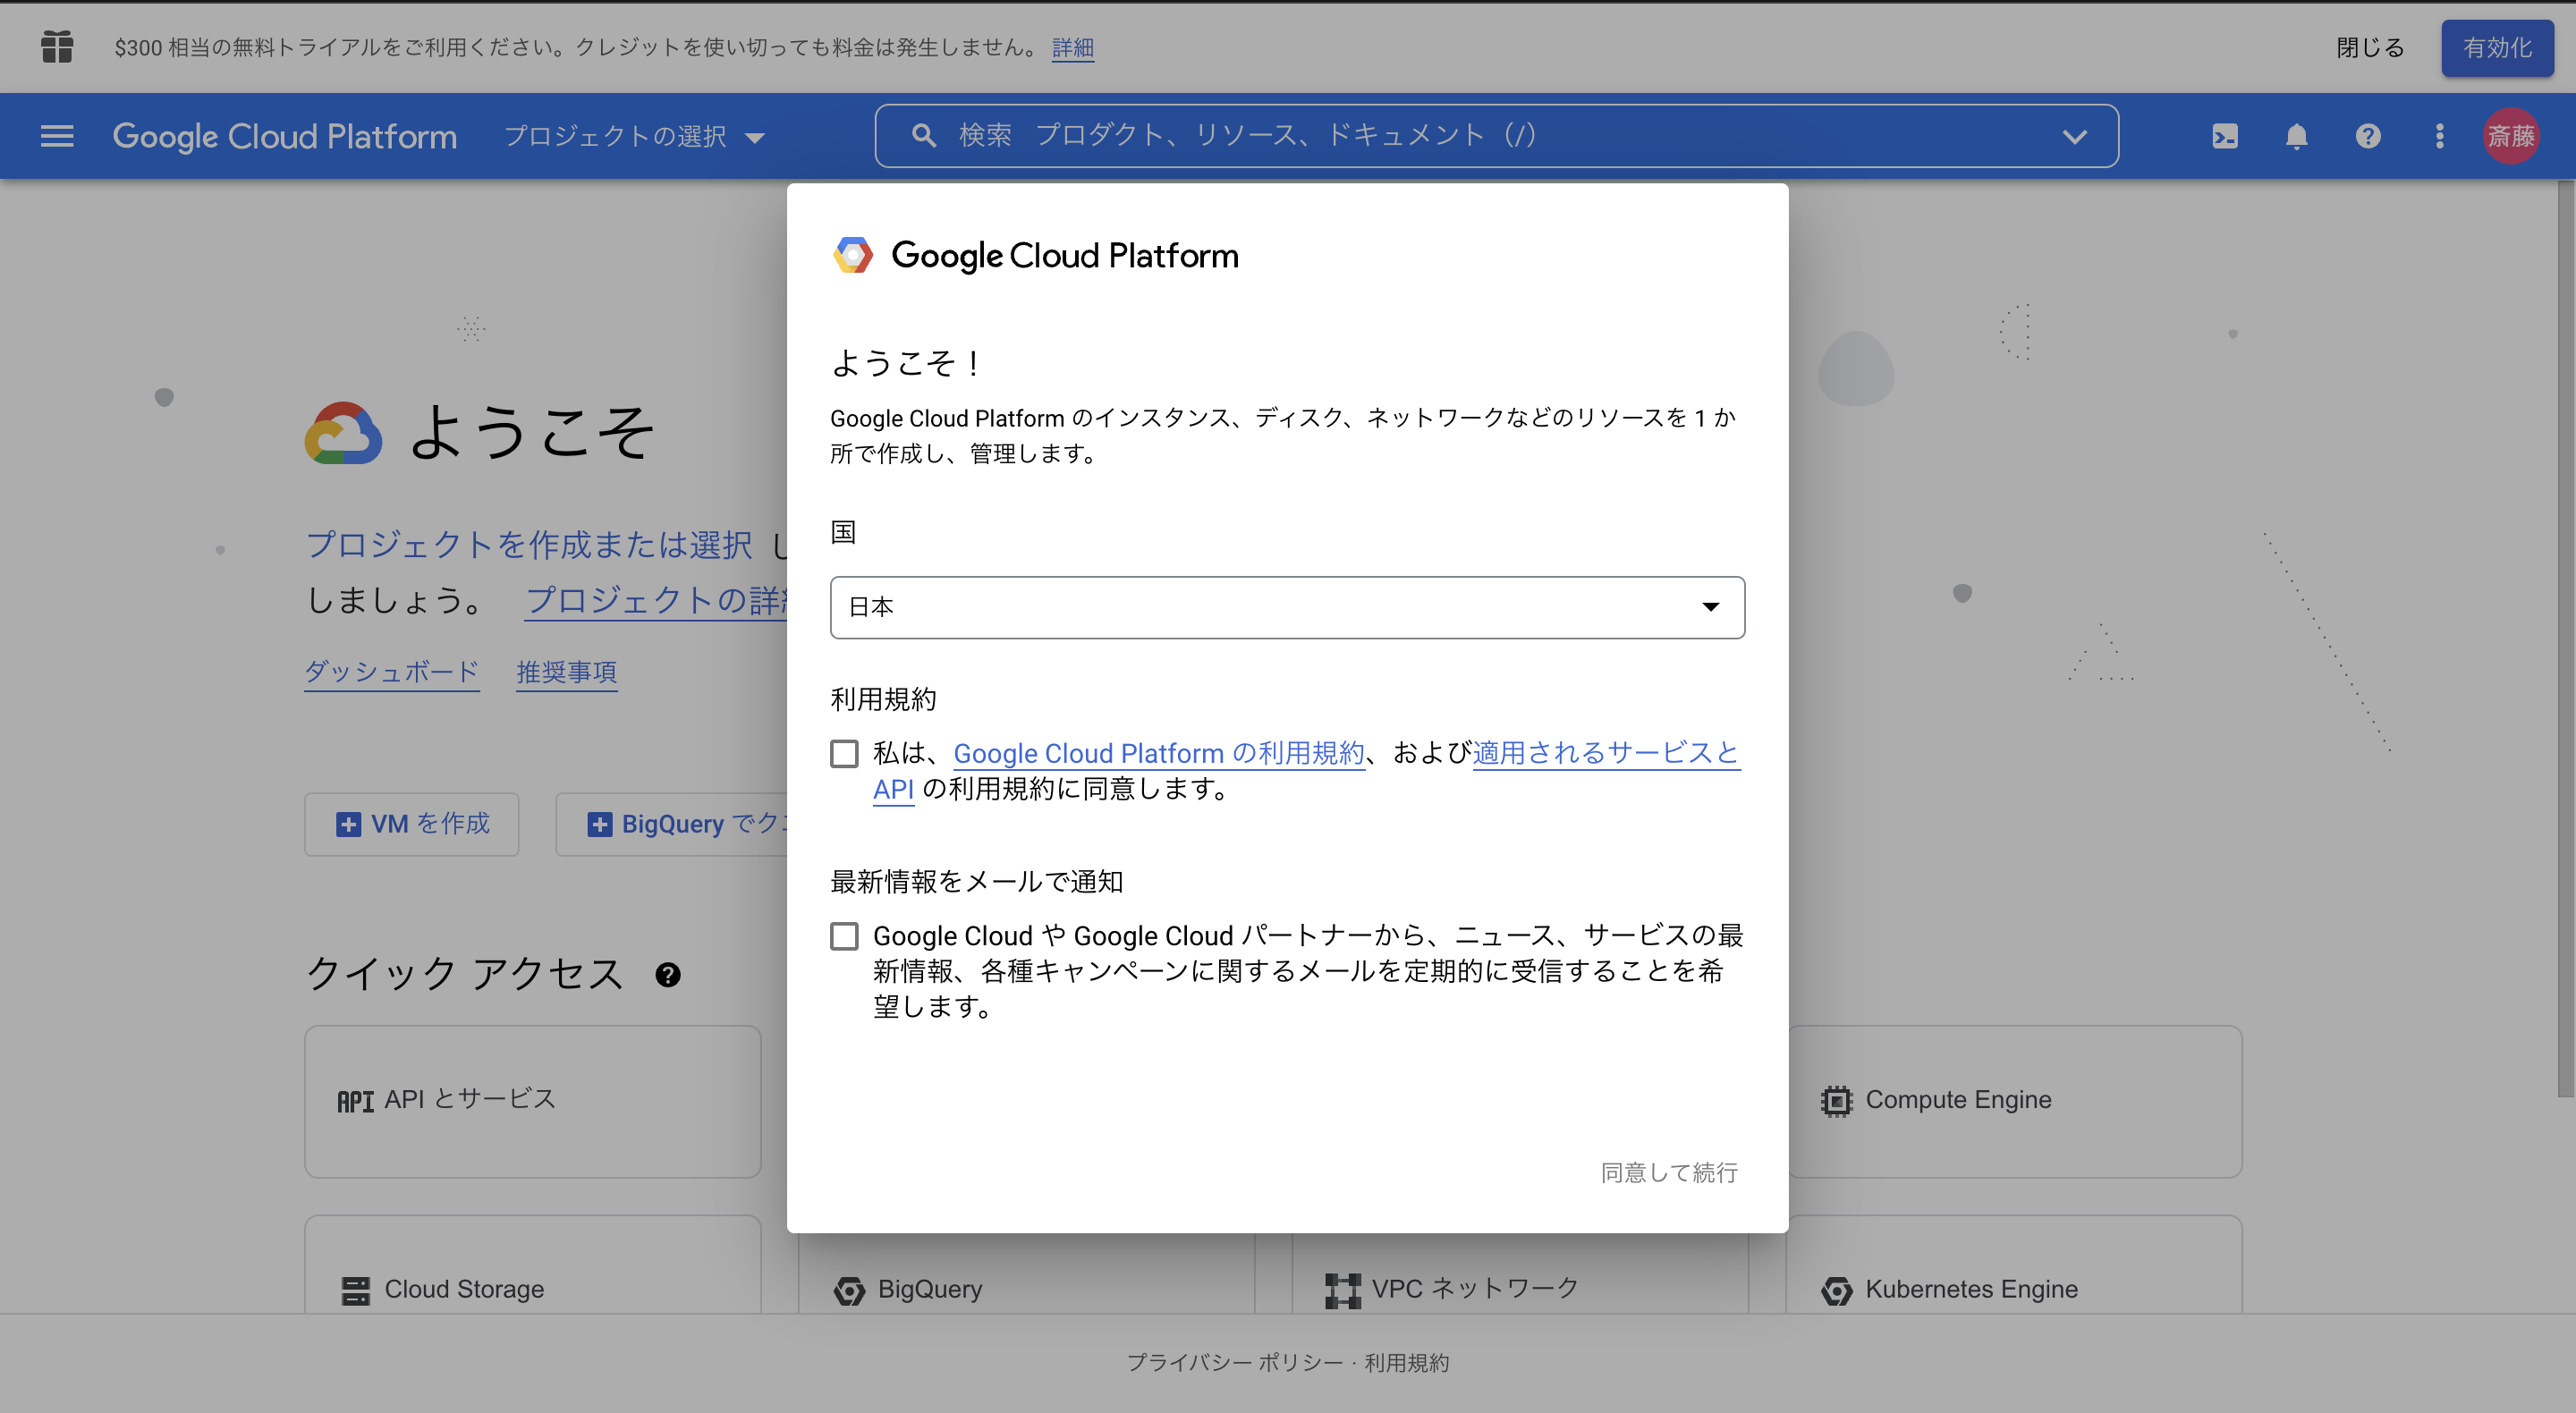Click the 詳細 link about free trial
Screen dimensions: 2576x1413
(1072, 47)
